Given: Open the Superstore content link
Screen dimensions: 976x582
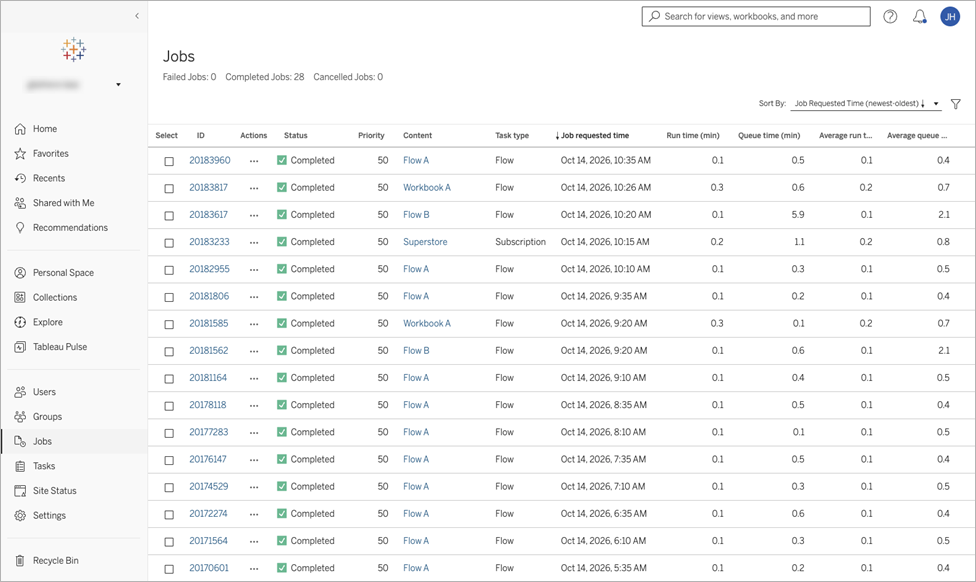Looking at the screenshot, I should click(x=425, y=242).
